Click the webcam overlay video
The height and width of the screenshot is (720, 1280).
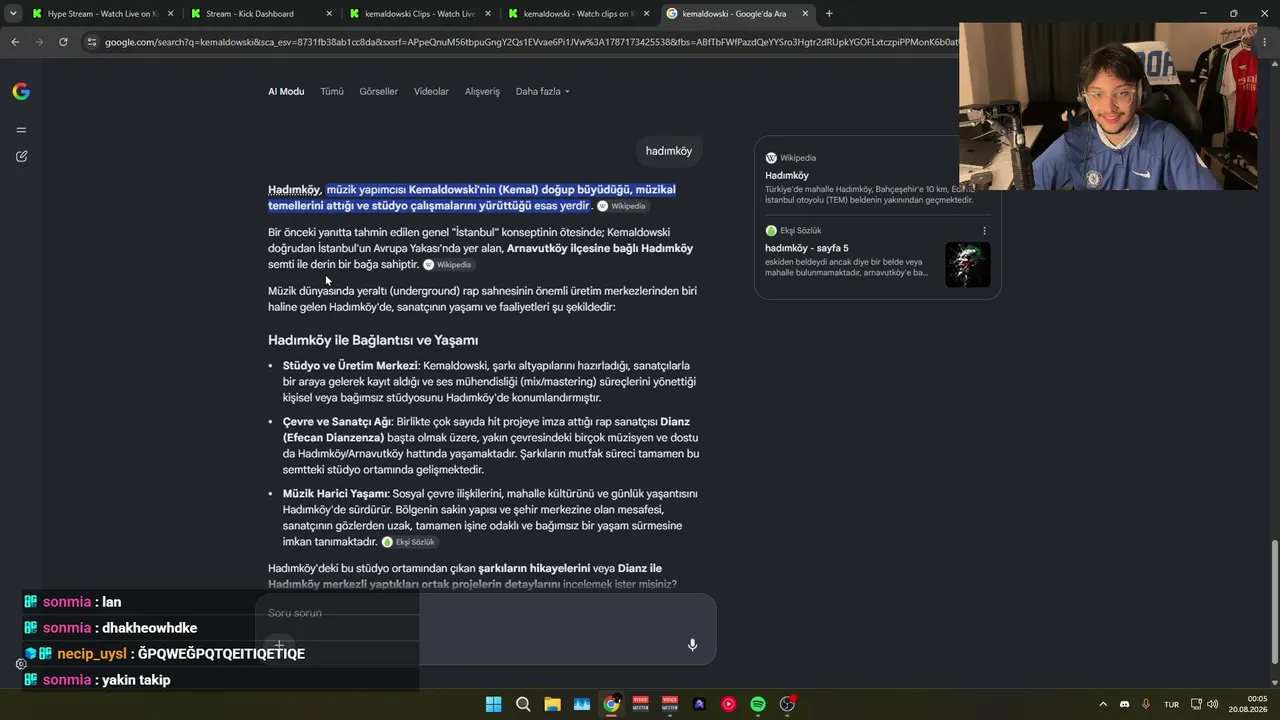[1108, 106]
